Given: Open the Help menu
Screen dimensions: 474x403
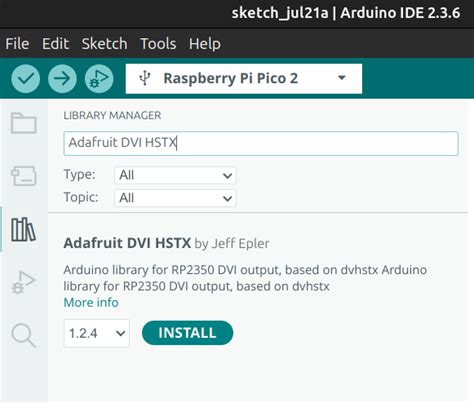Looking at the screenshot, I should click(x=205, y=44).
